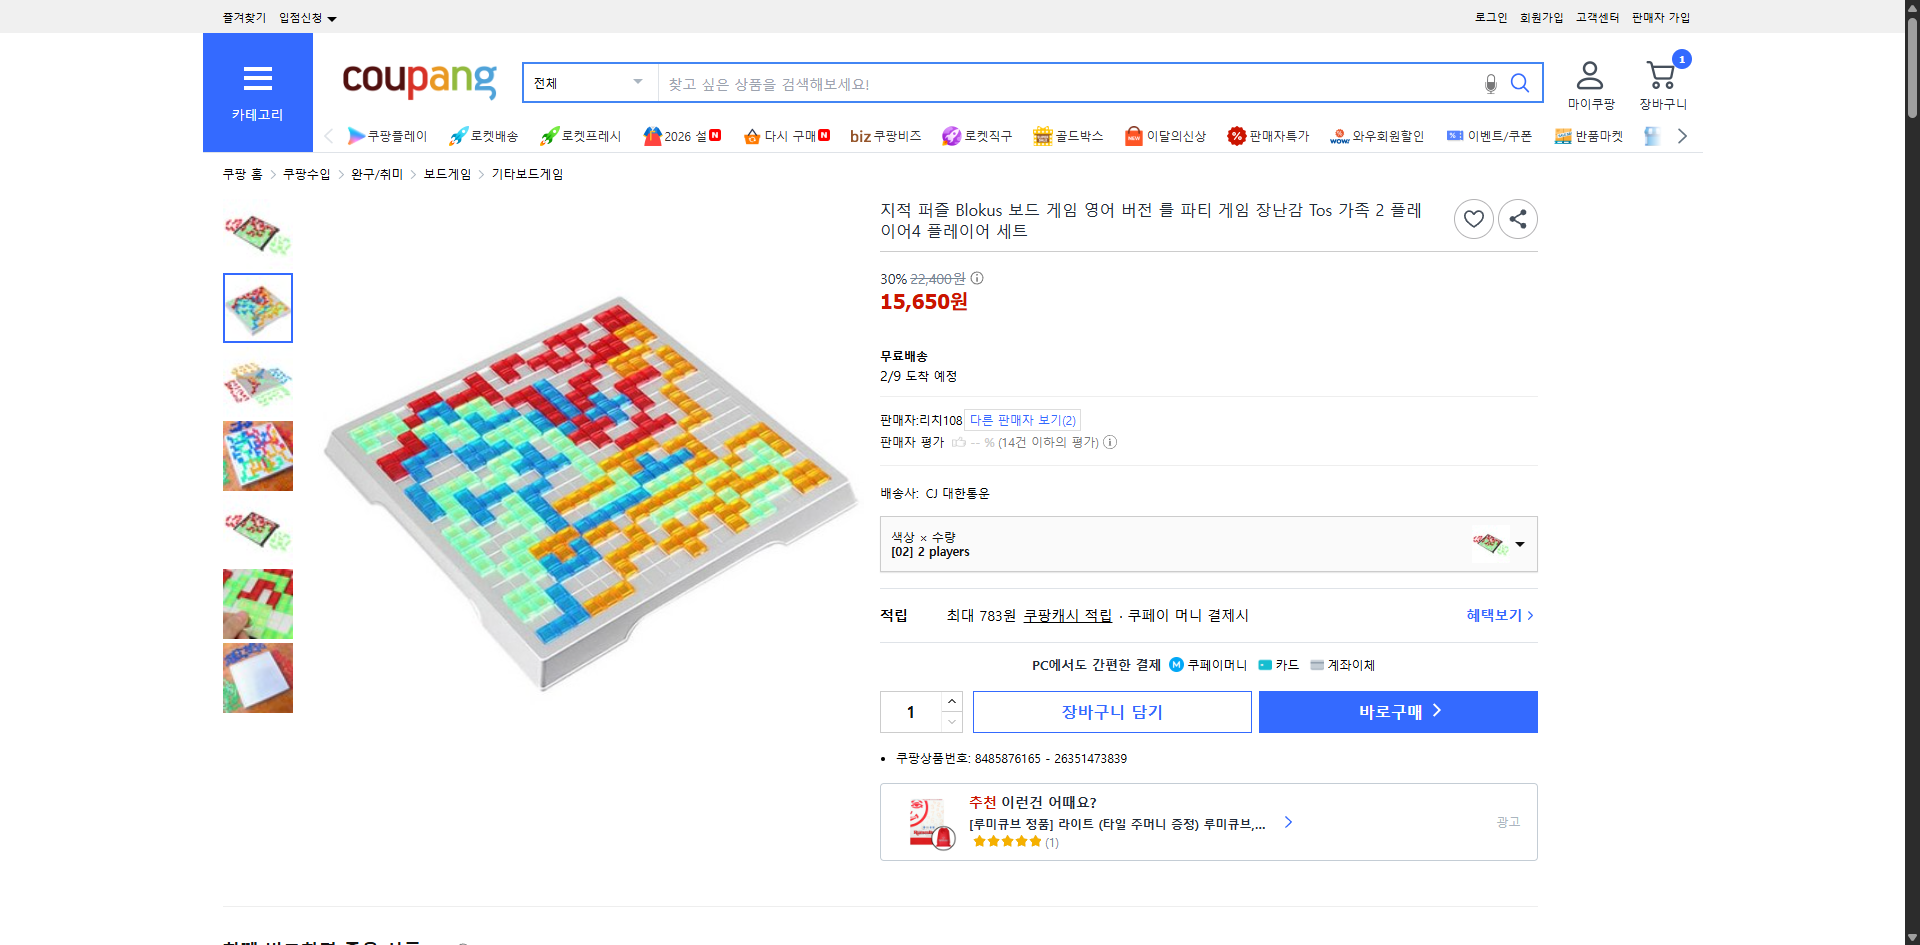Select the 로켓배송 icon in the navigation bar
This screenshot has width=1920, height=945.
click(x=457, y=136)
